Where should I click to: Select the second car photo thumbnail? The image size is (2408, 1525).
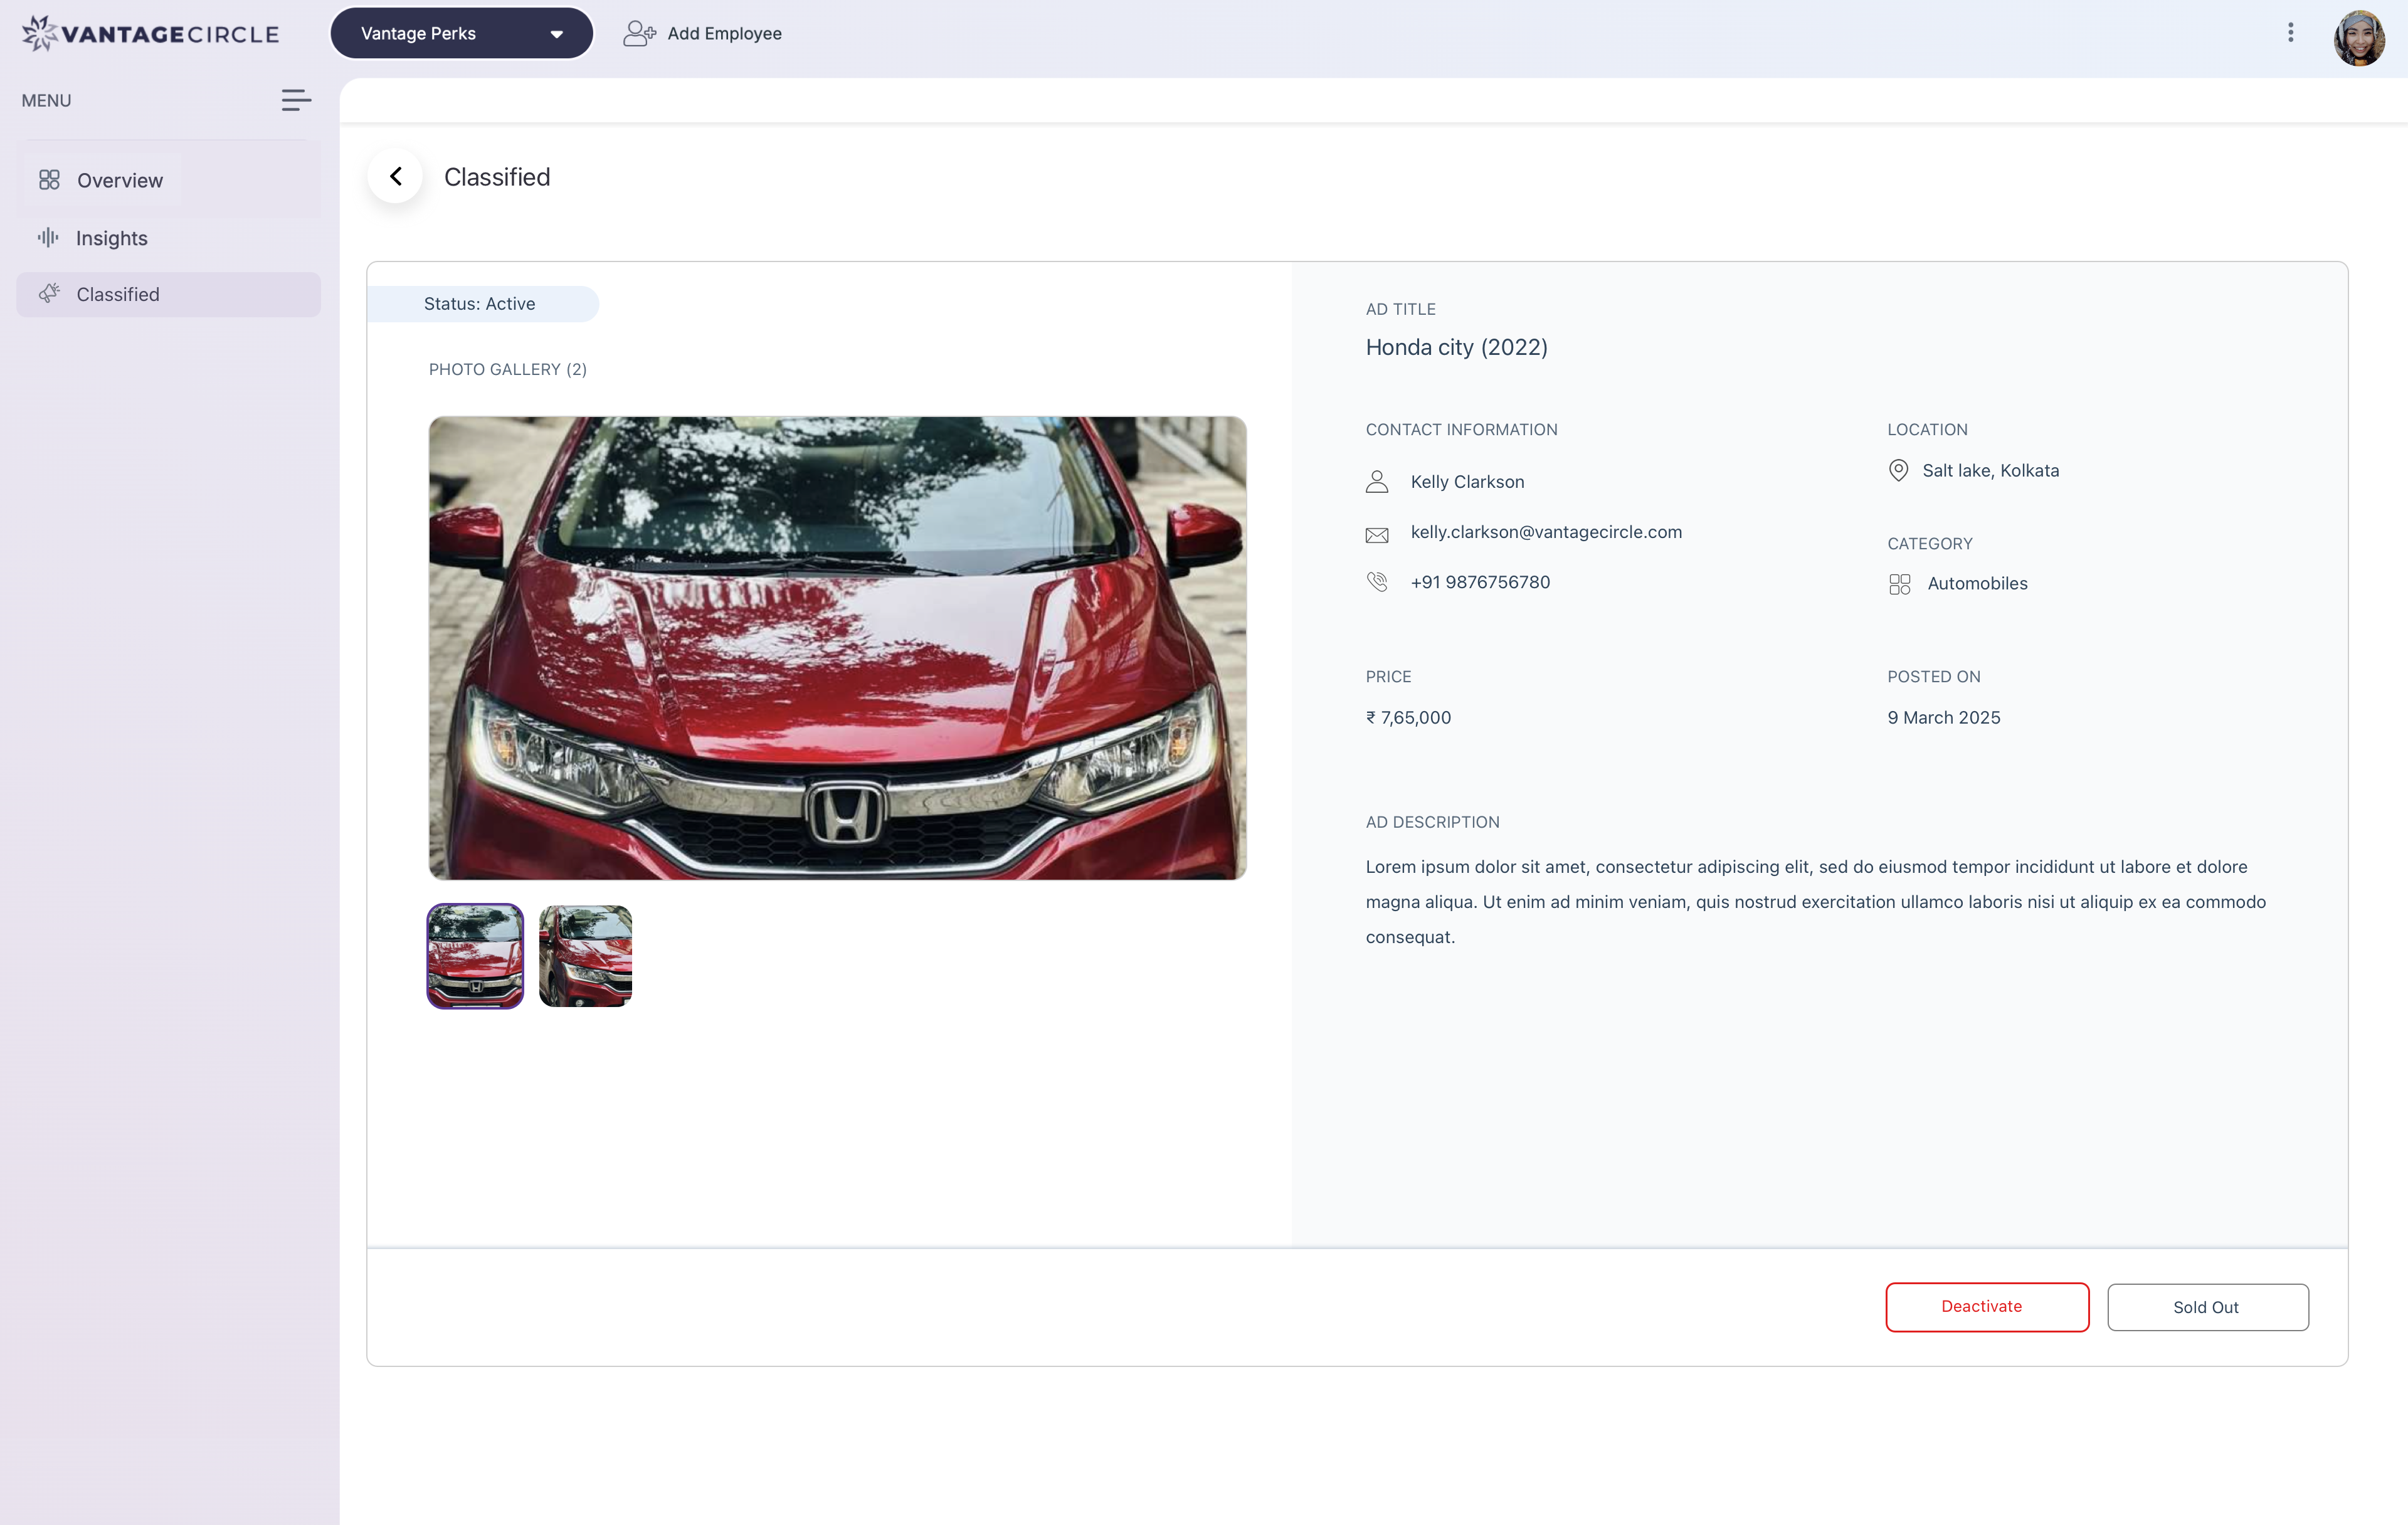point(585,956)
